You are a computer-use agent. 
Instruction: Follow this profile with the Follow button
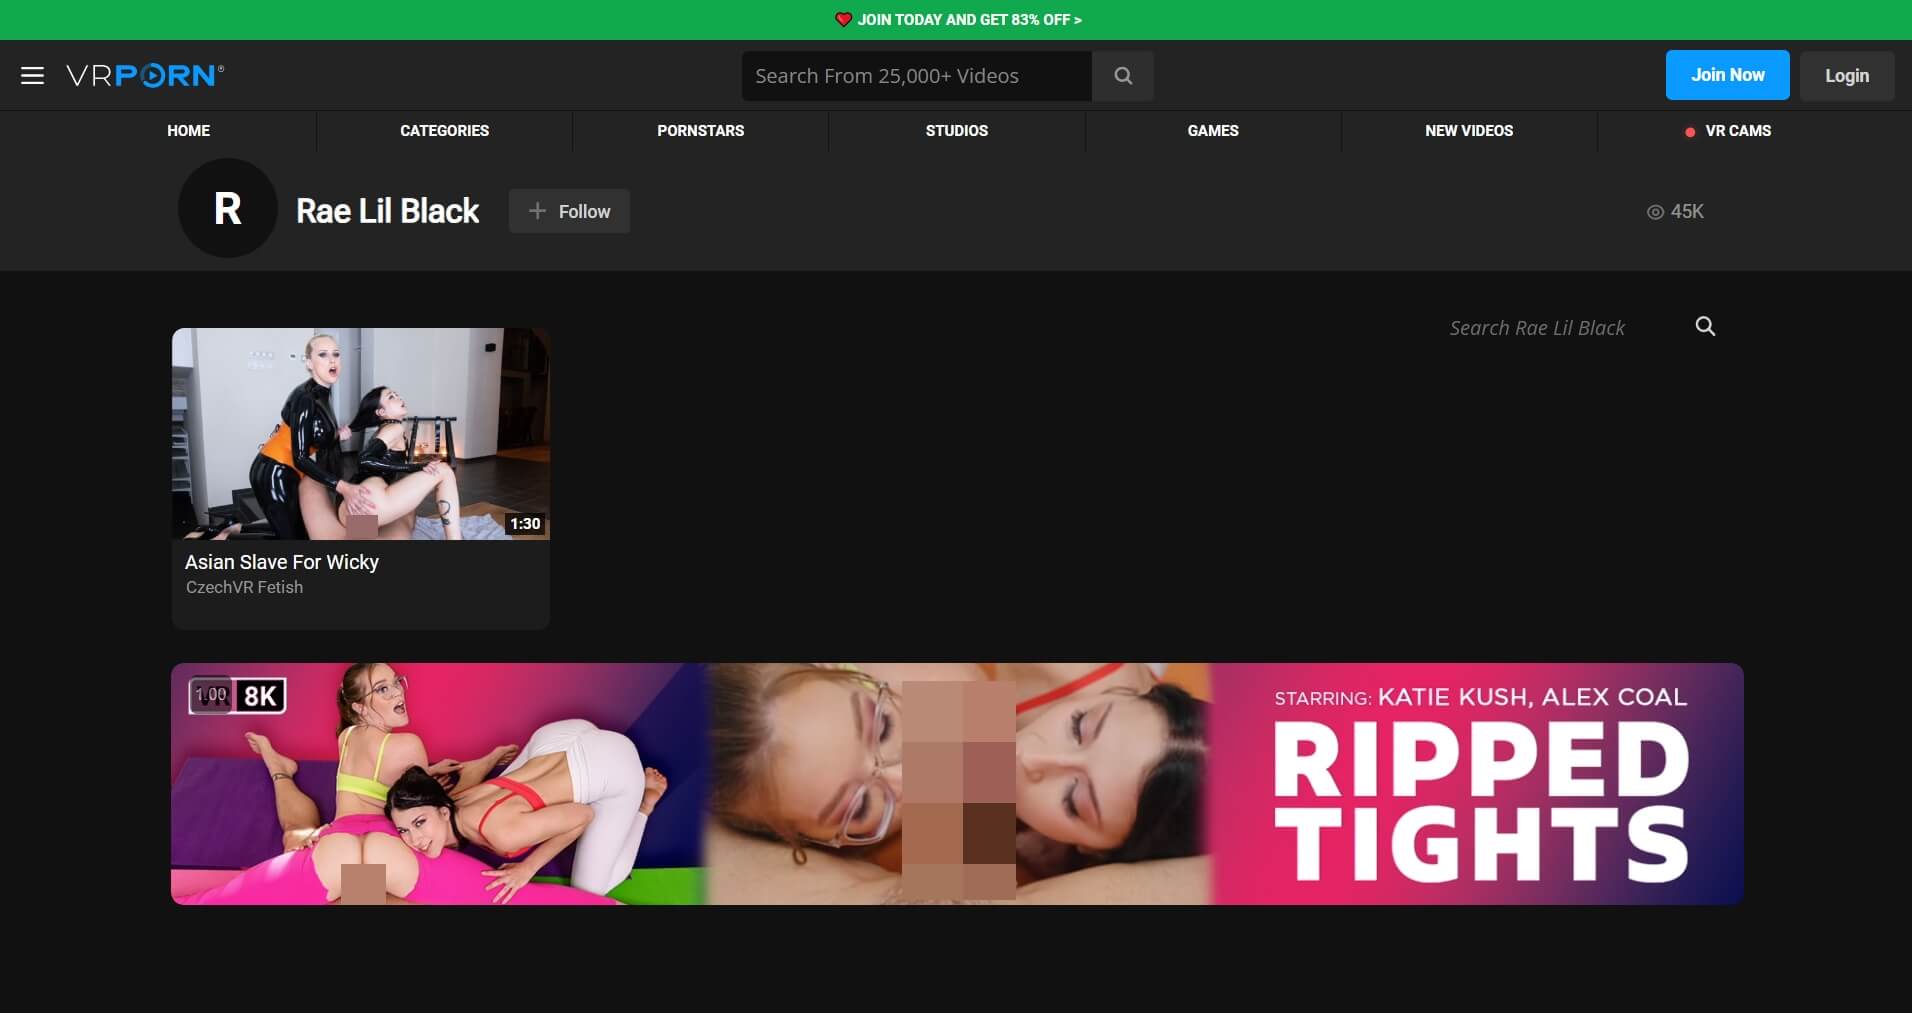[x=569, y=211]
